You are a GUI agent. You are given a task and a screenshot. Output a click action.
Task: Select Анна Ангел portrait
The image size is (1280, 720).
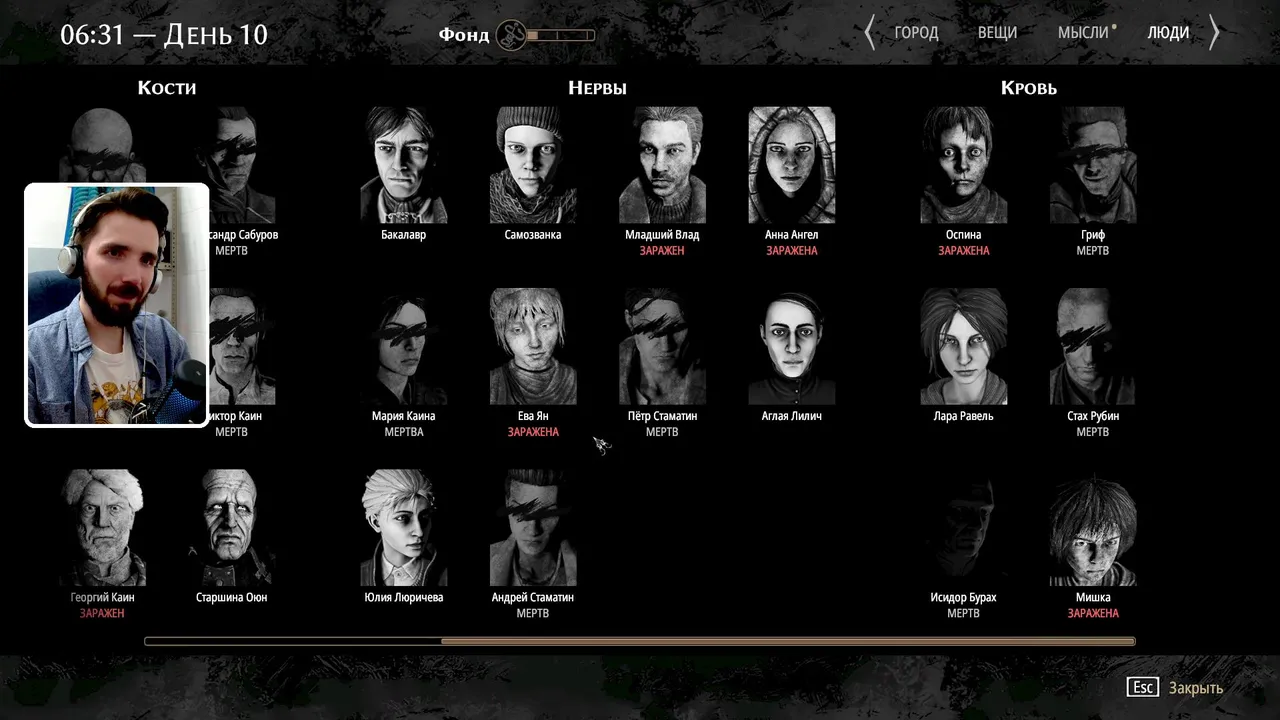pyautogui.click(x=792, y=165)
